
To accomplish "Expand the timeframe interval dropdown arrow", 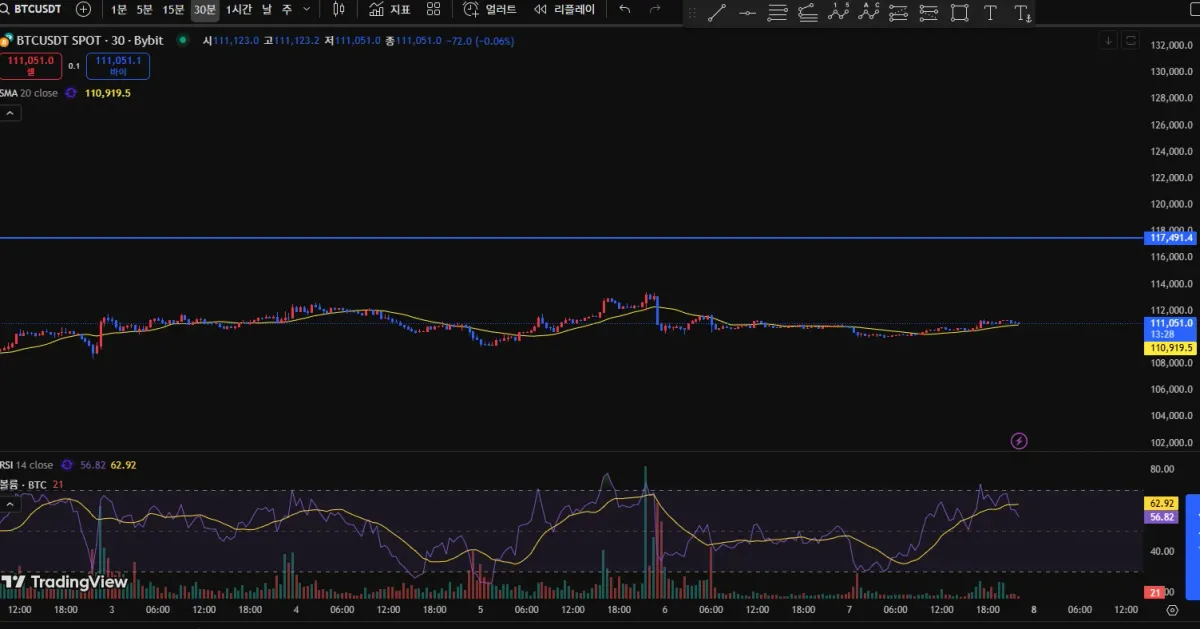I will pos(306,10).
